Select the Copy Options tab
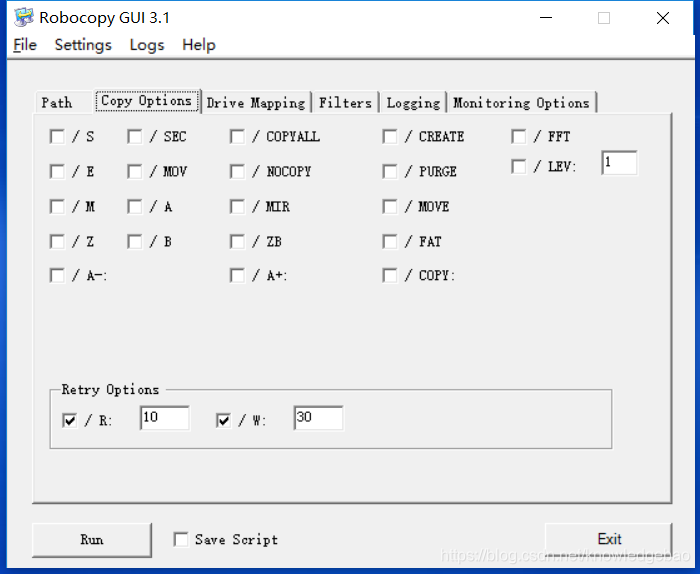This screenshot has height=574, width=700. [x=147, y=101]
